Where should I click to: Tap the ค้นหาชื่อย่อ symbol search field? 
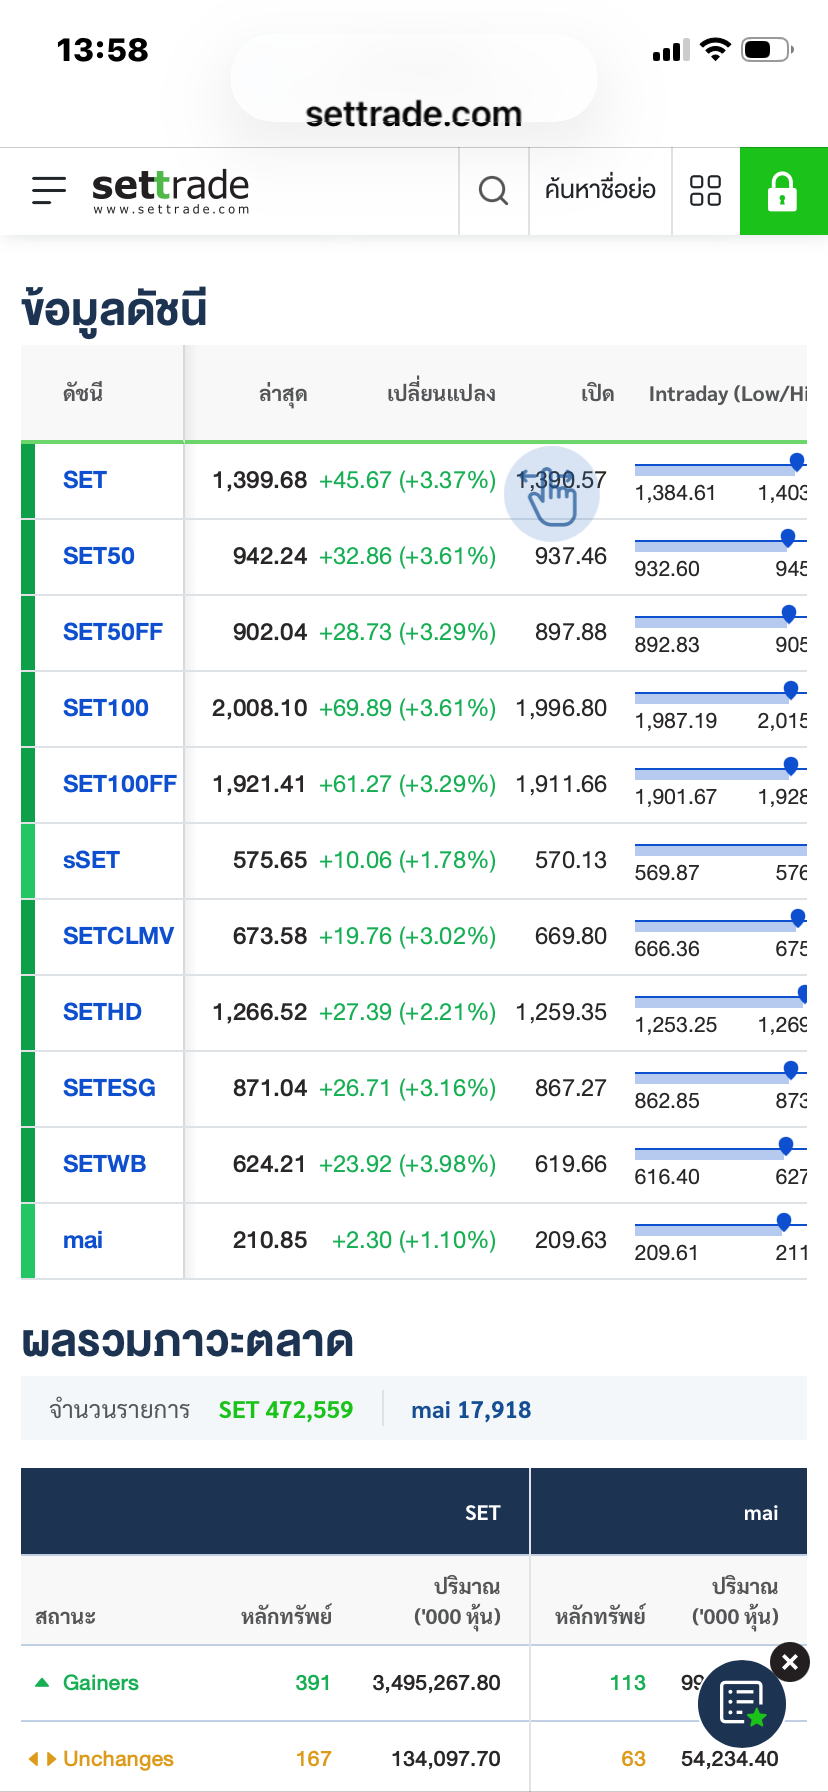600,190
